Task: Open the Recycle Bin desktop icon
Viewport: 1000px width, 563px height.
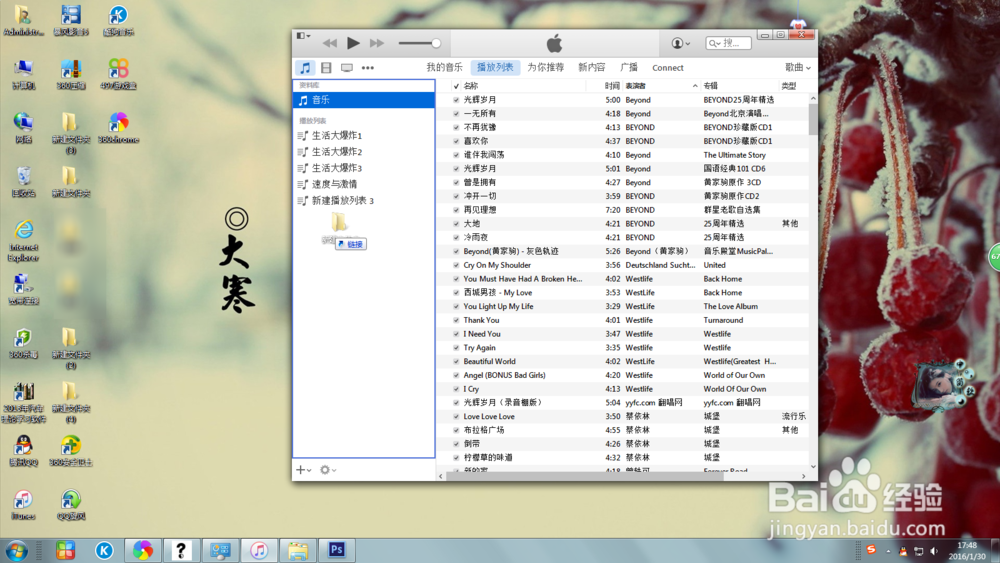Action: (x=24, y=182)
